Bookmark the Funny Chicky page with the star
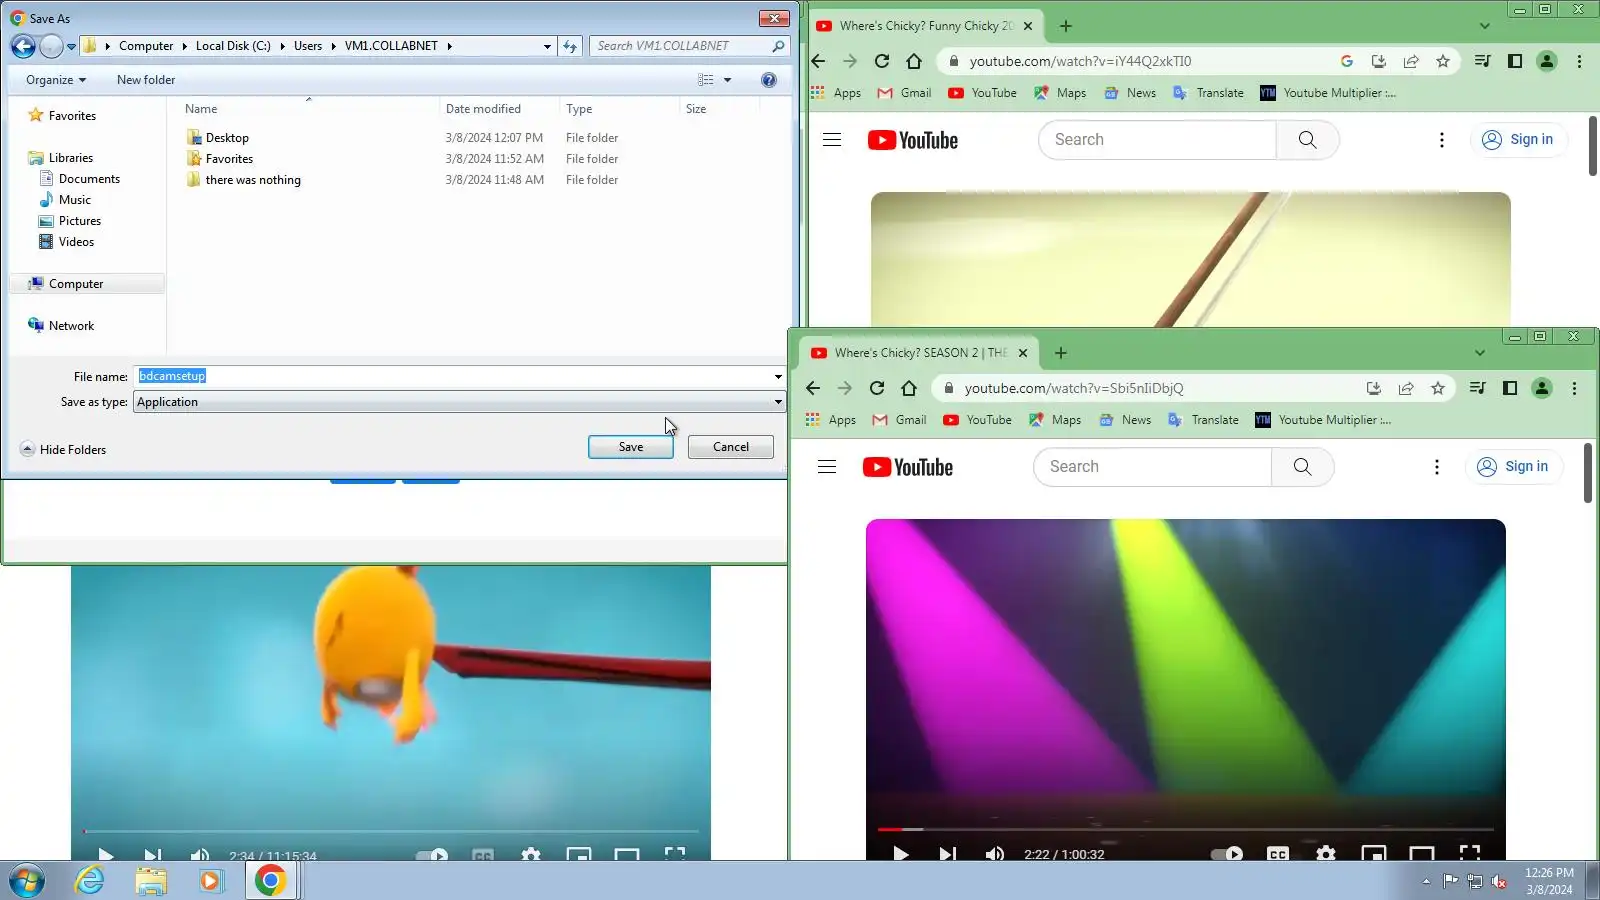The height and width of the screenshot is (900, 1600). [x=1443, y=61]
